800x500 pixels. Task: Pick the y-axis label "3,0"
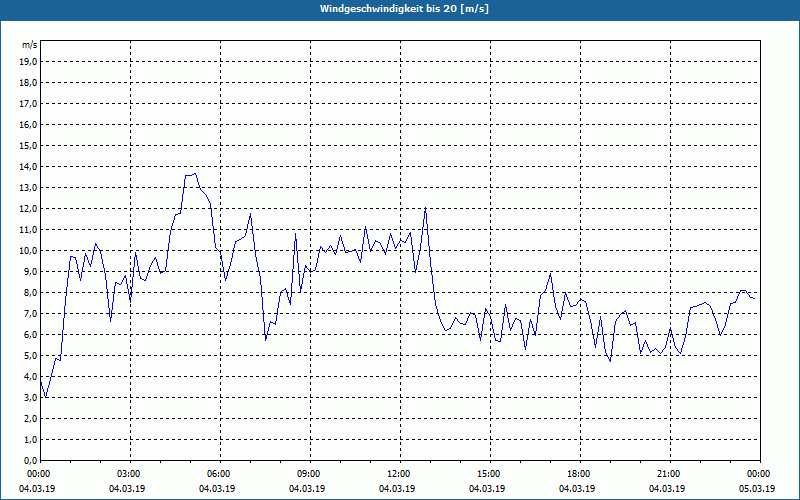(x=30, y=397)
